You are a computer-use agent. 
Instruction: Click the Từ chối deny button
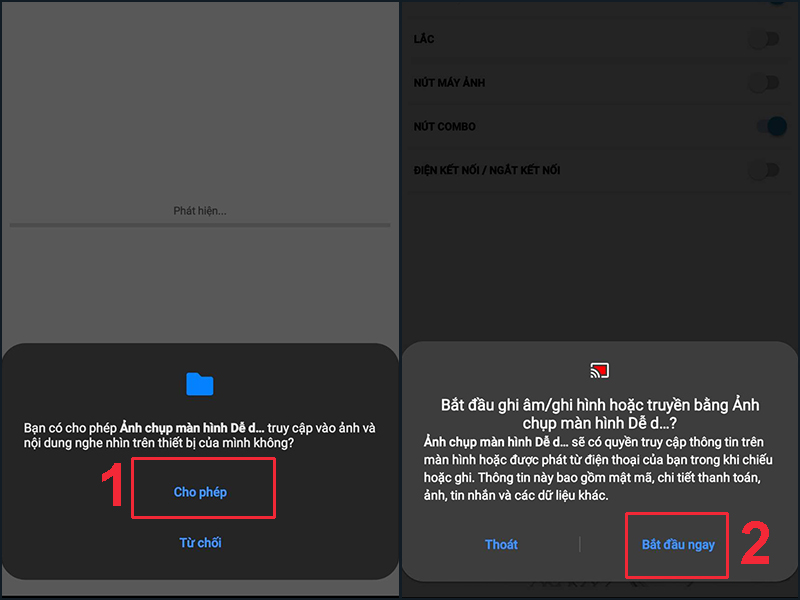200,542
